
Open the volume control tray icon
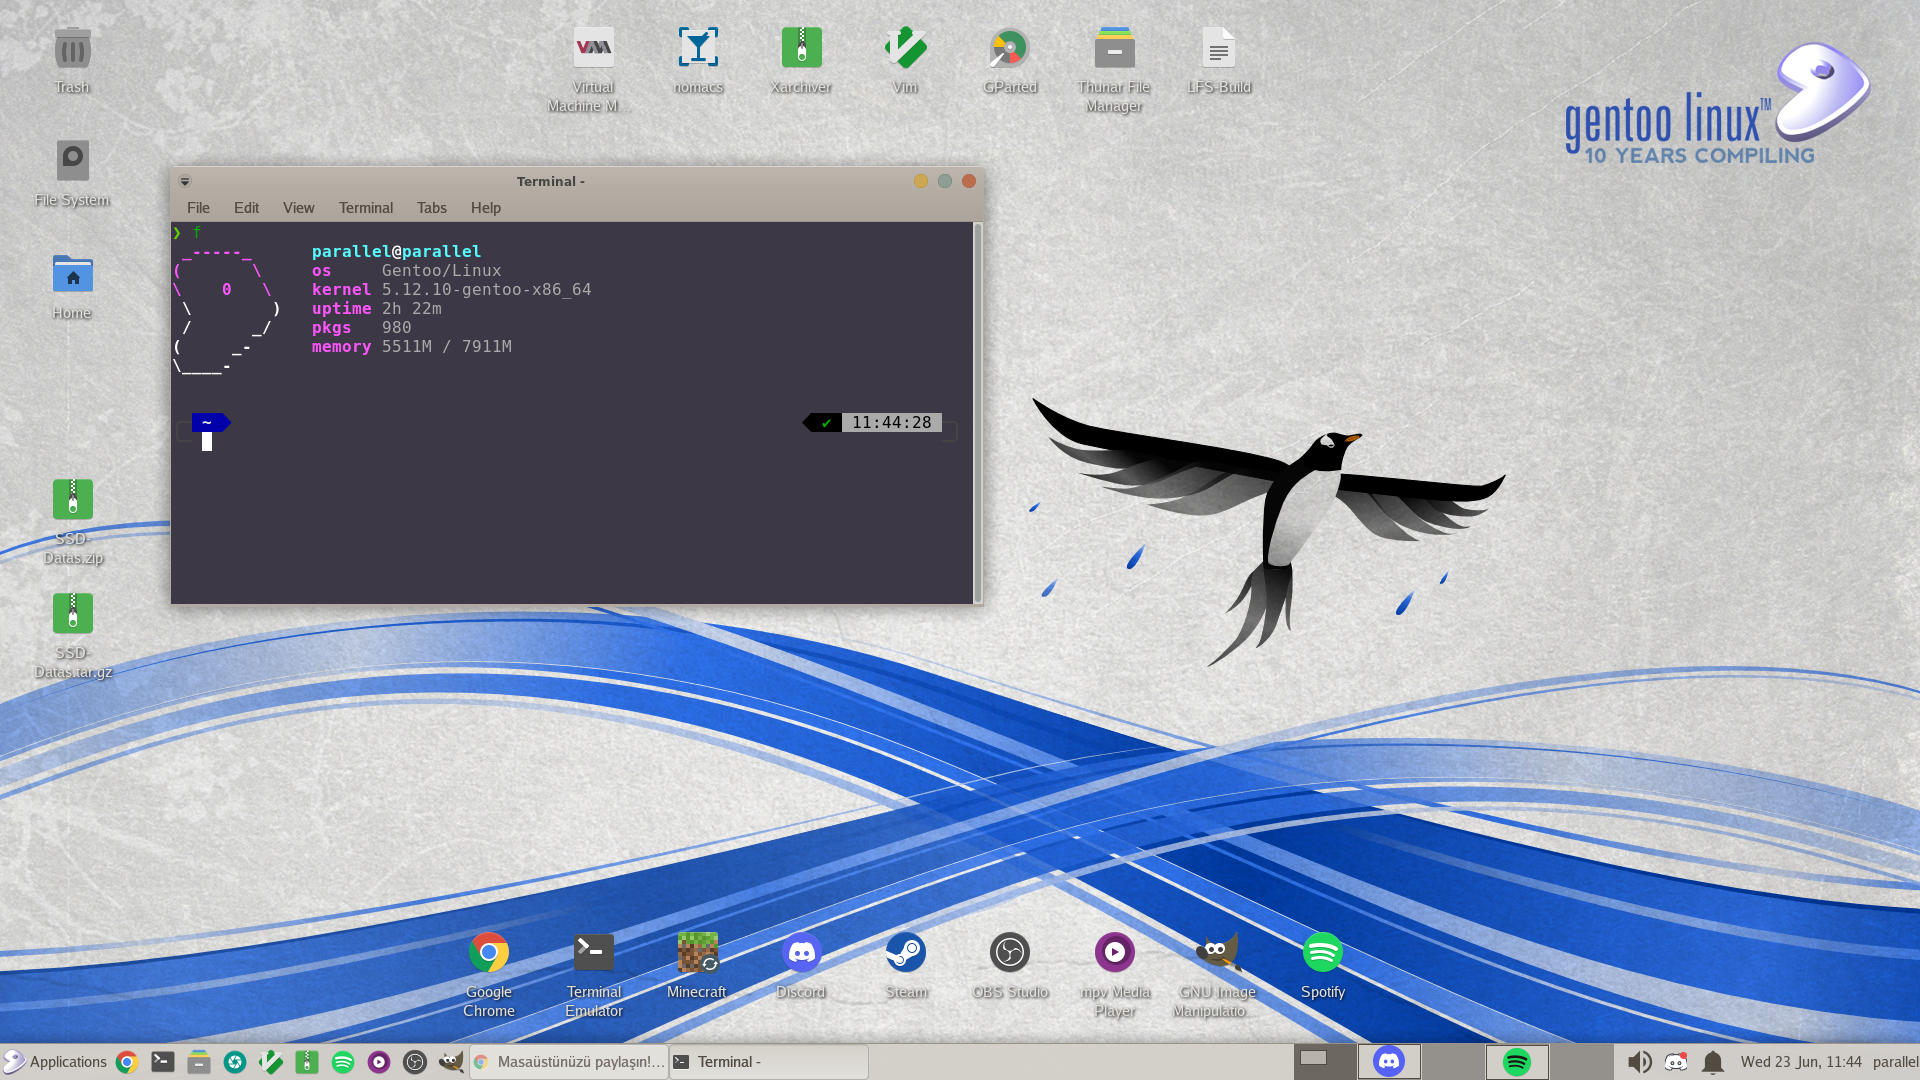click(x=1639, y=1062)
